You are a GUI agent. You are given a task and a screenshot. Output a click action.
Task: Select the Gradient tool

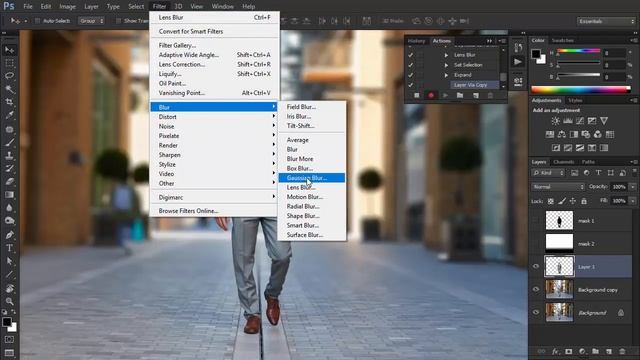[9, 195]
